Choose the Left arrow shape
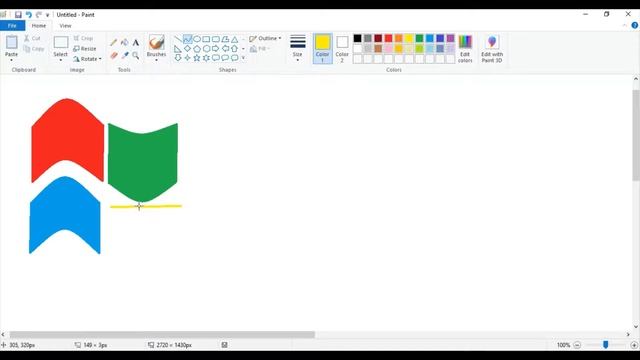 click(225, 49)
